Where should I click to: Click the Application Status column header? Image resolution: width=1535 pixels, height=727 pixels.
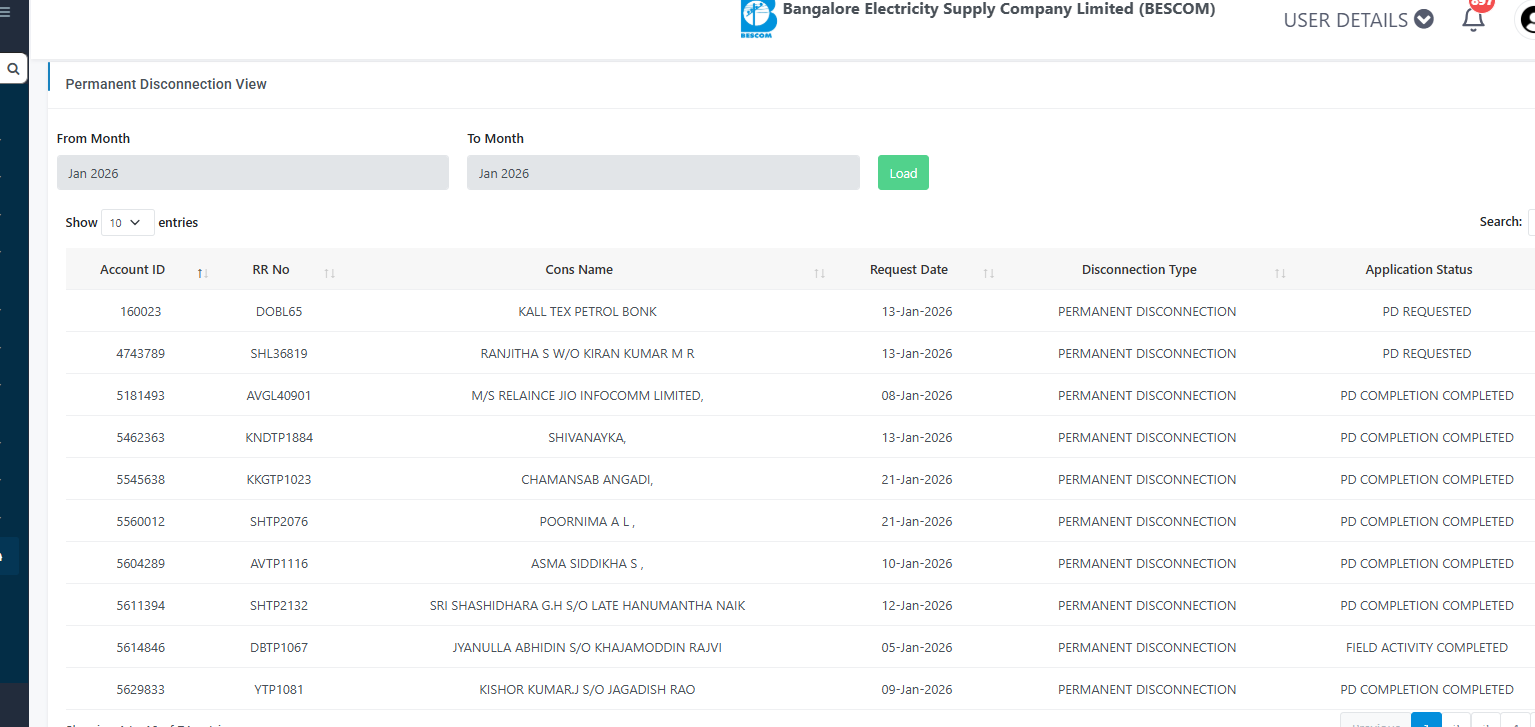click(1418, 270)
